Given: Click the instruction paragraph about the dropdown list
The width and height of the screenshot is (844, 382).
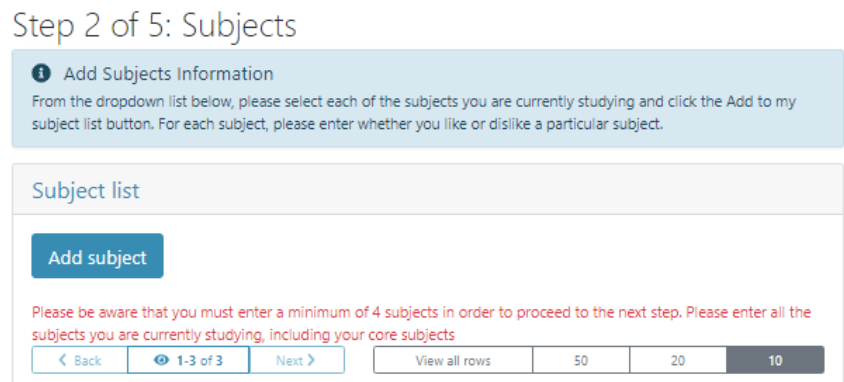Looking at the screenshot, I should 413,113.
